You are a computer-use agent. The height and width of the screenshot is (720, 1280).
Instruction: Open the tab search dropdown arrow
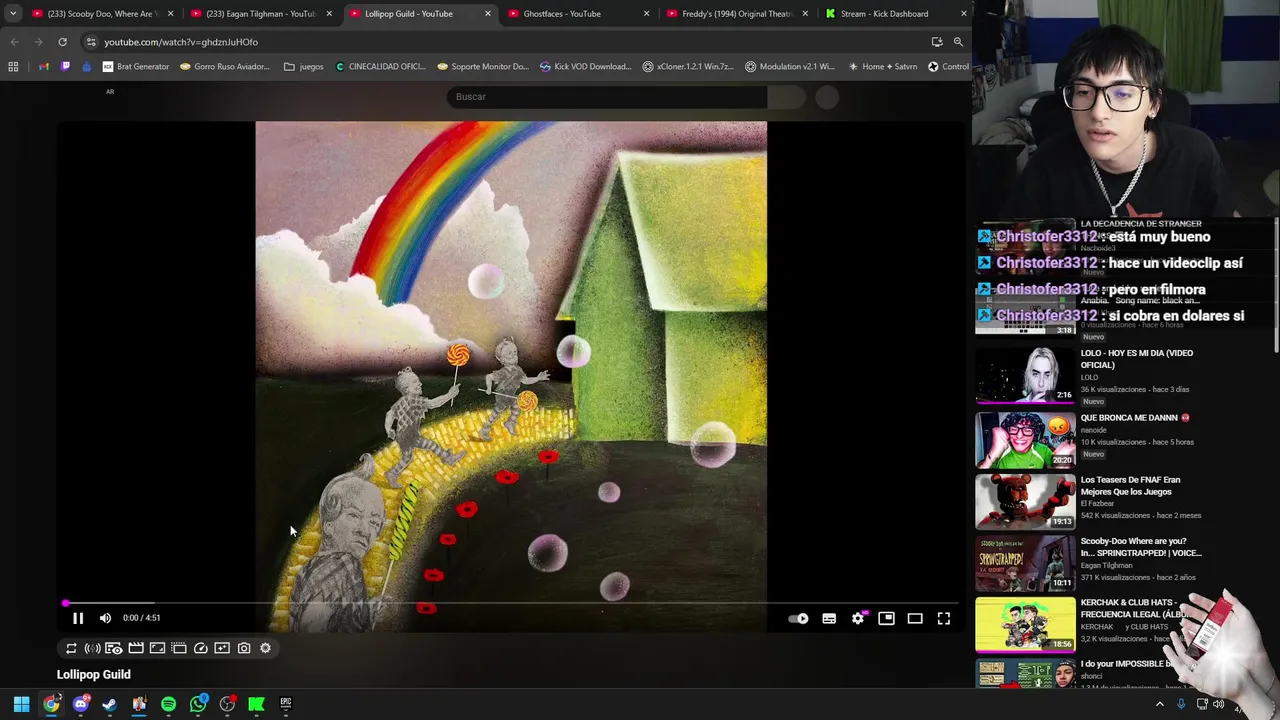click(13, 14)
